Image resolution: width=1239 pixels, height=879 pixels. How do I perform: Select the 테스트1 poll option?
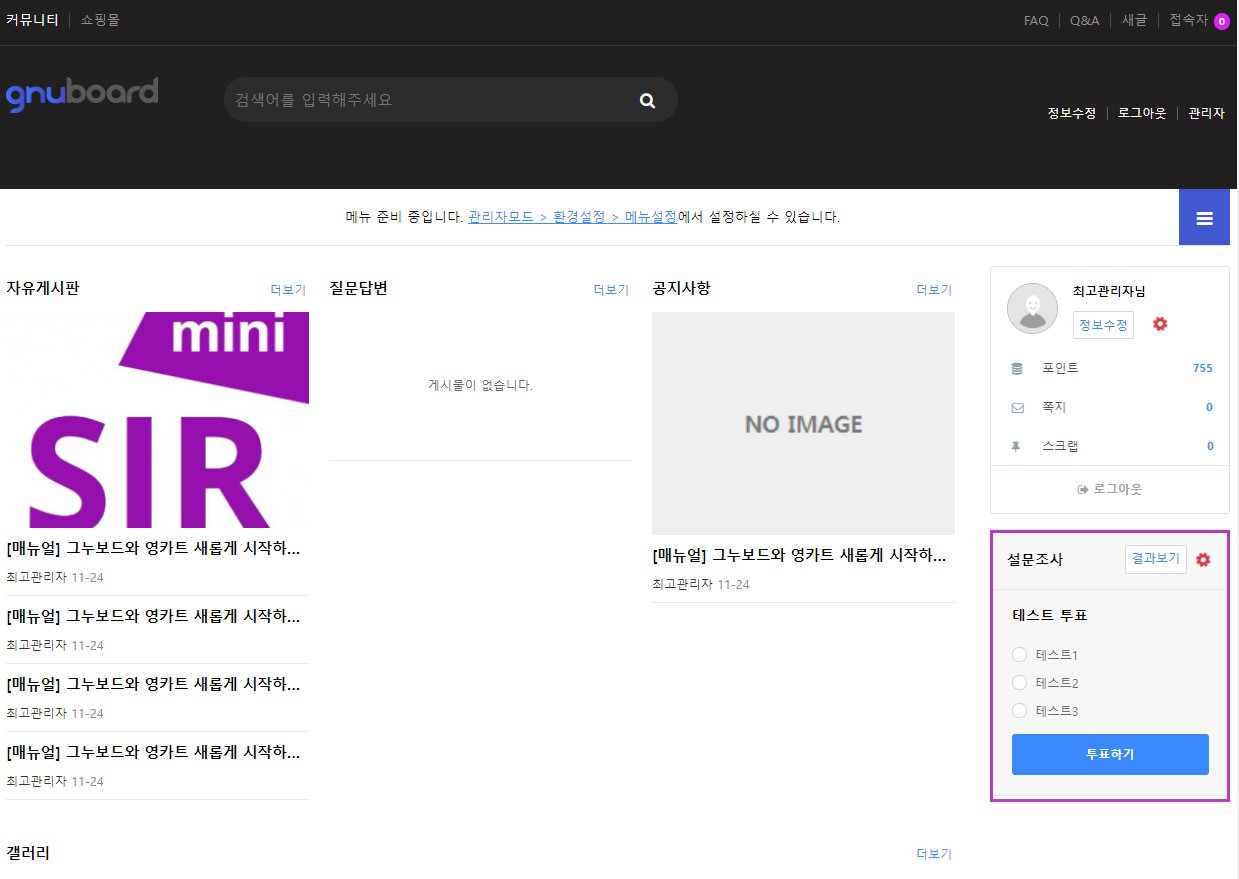(1020, 655)
